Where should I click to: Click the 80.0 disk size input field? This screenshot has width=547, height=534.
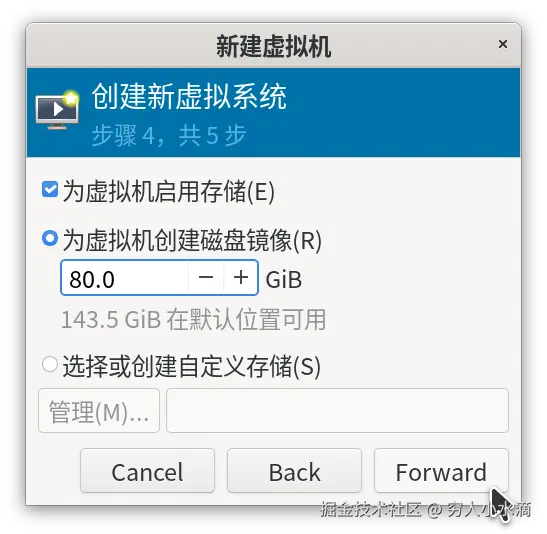tap(125, 278)
